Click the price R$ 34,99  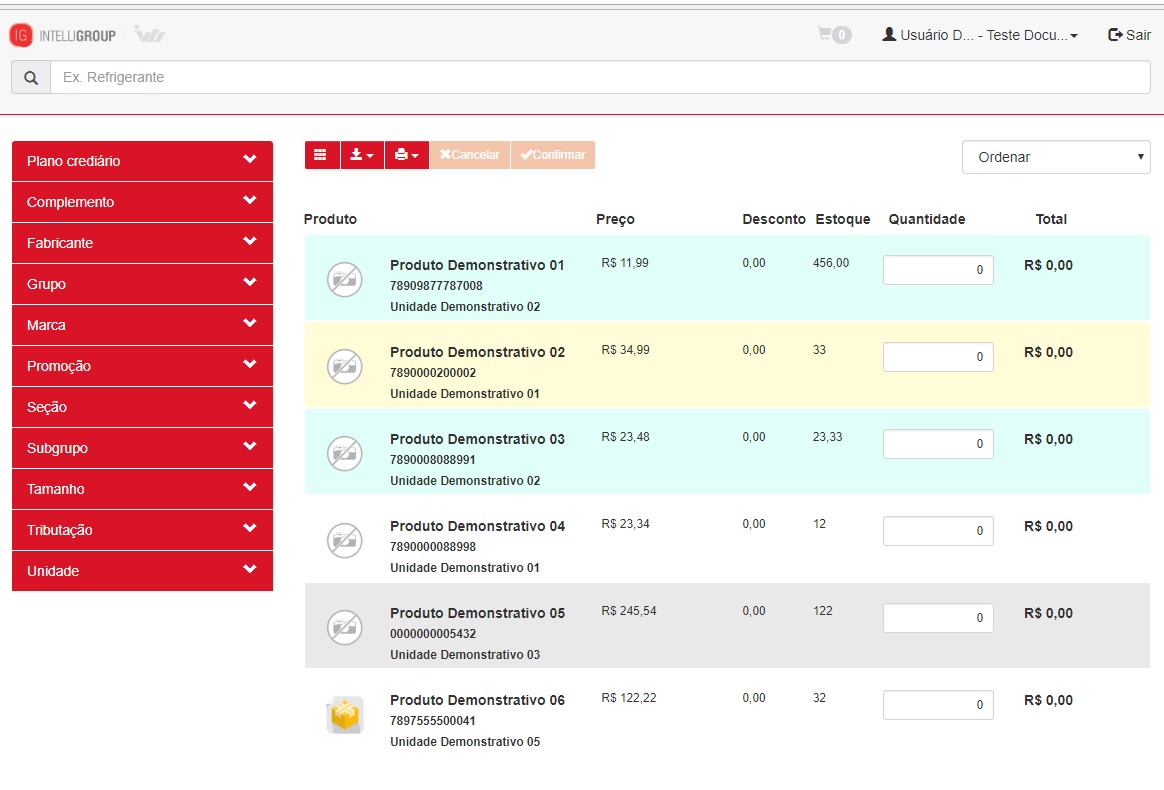coord(625,350)
